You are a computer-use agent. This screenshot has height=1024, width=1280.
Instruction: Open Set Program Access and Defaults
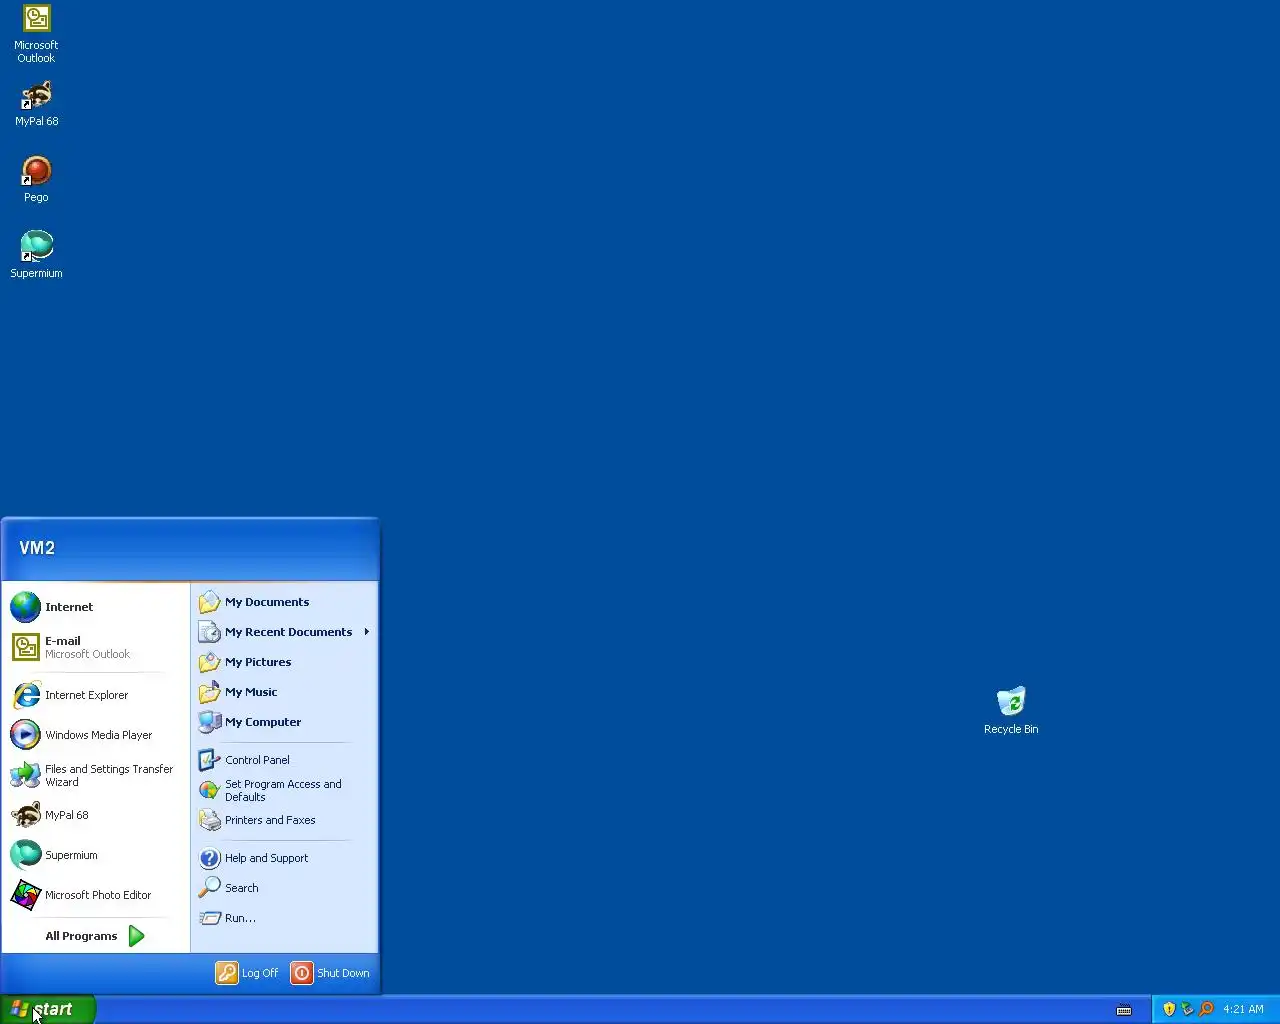[x=285, y=790]
